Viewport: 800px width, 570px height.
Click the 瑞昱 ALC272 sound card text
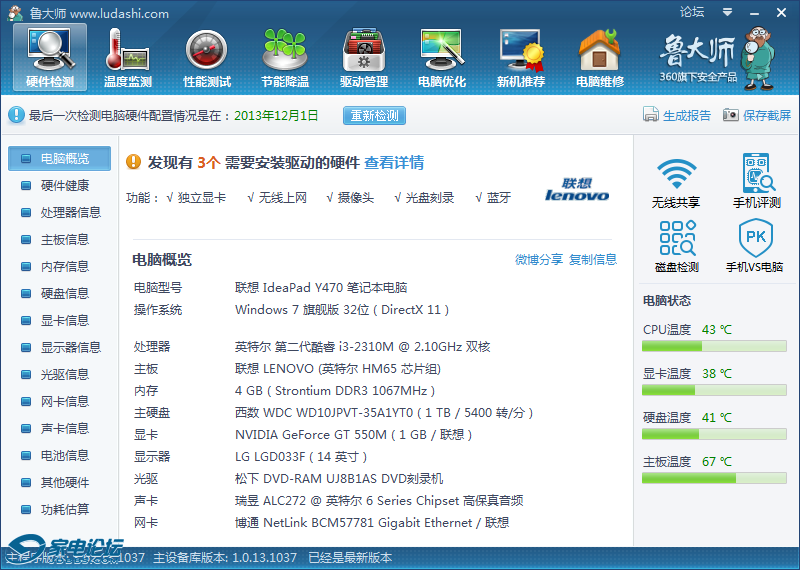point(379,501)
